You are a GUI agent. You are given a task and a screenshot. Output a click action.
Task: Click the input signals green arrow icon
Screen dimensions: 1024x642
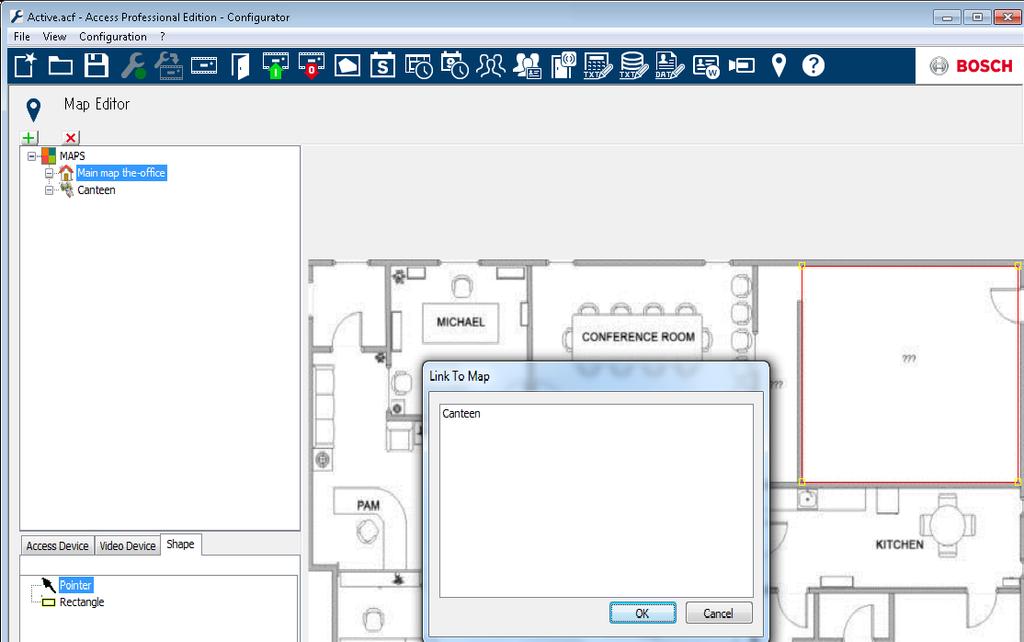coord(276,66)
